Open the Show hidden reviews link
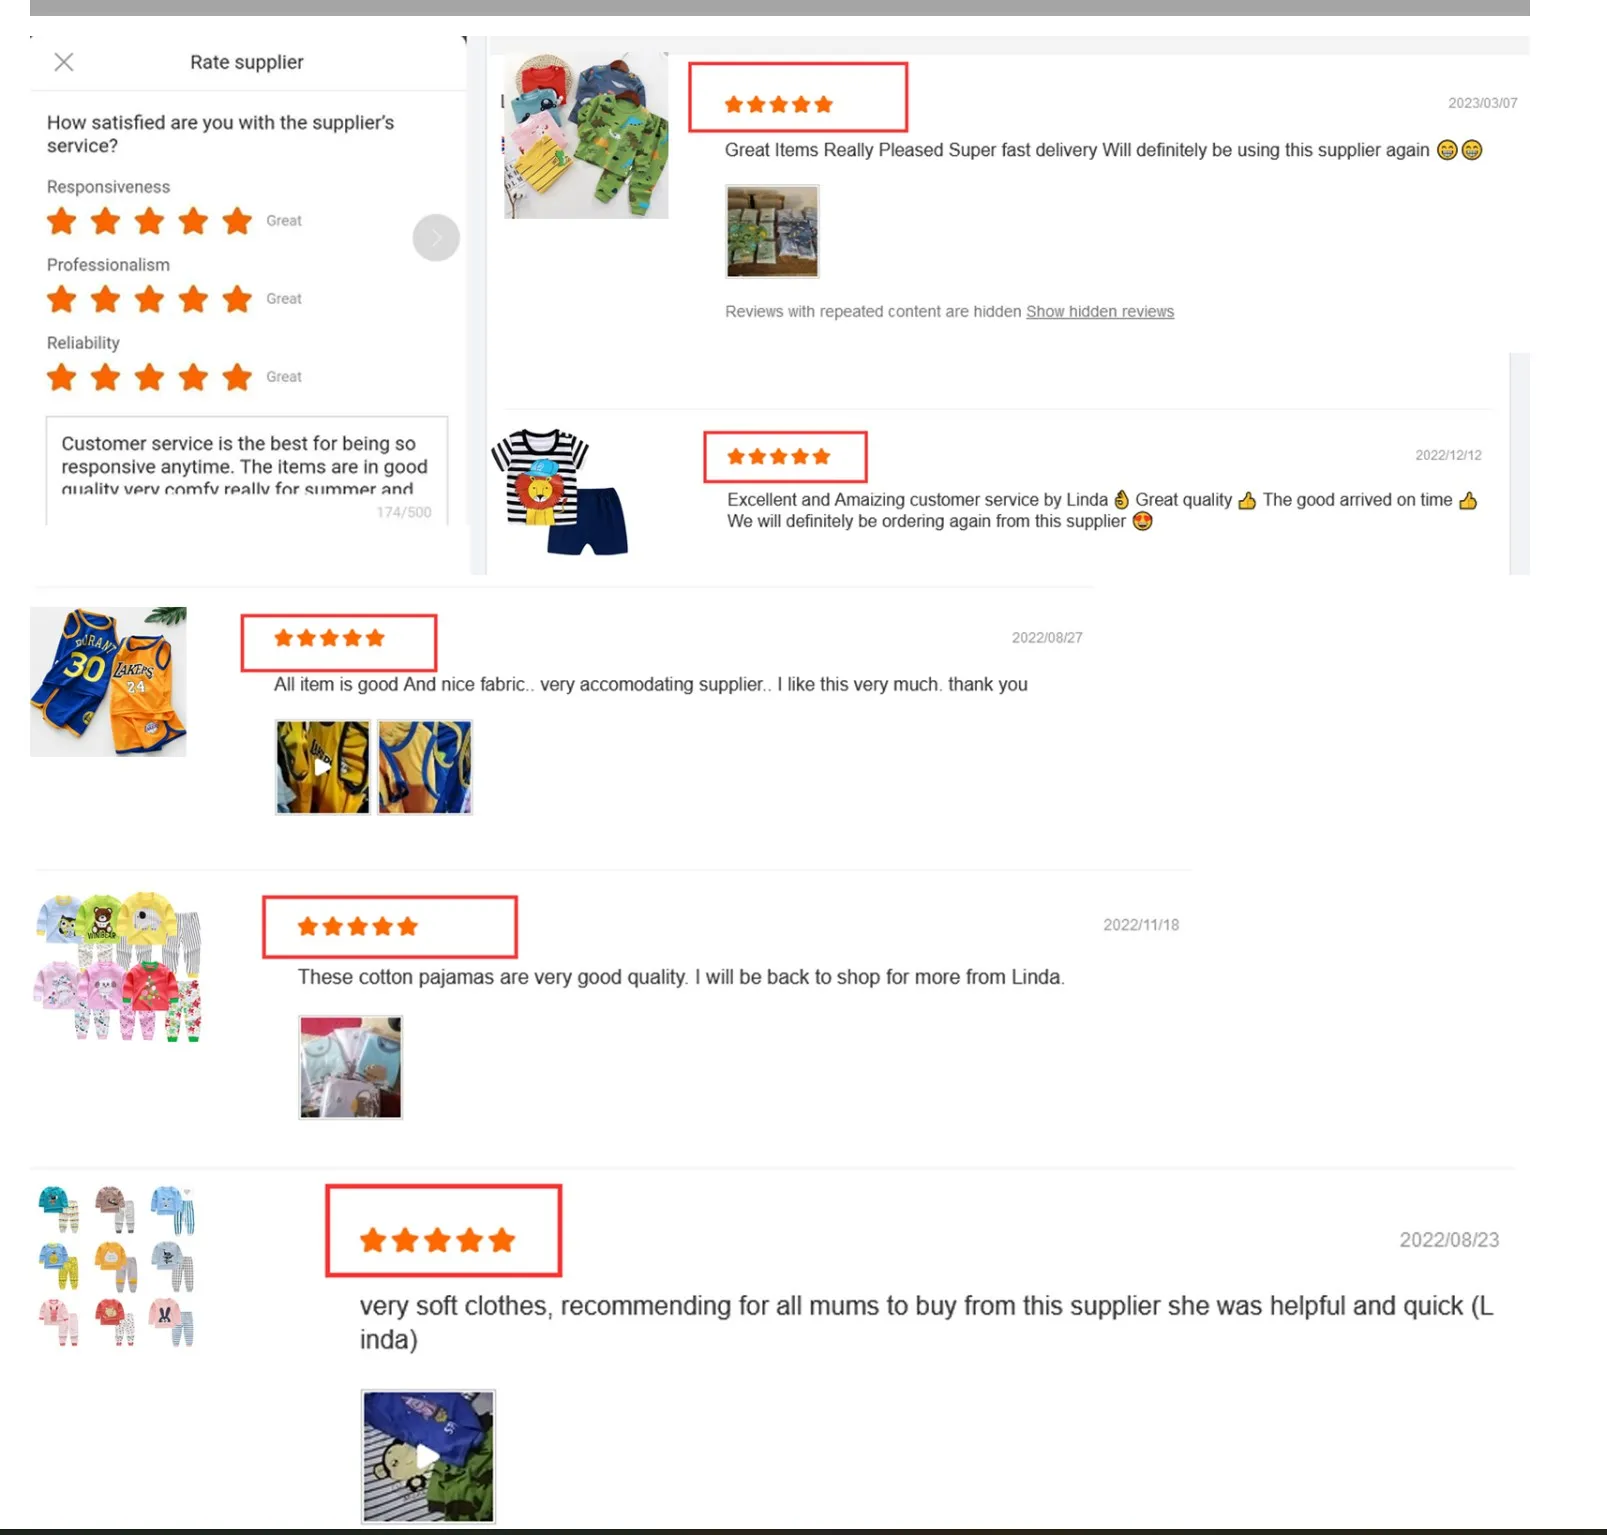Screen dimensions: 1607x1535 (1100, 312)
